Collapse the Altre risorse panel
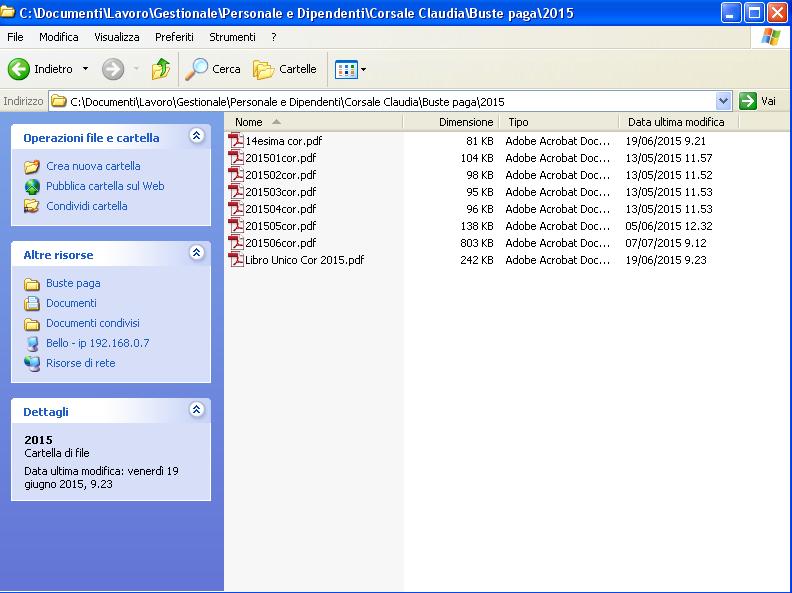Viewport: 792px width, 593px height. pyautogui.click(x=196, y=254)
